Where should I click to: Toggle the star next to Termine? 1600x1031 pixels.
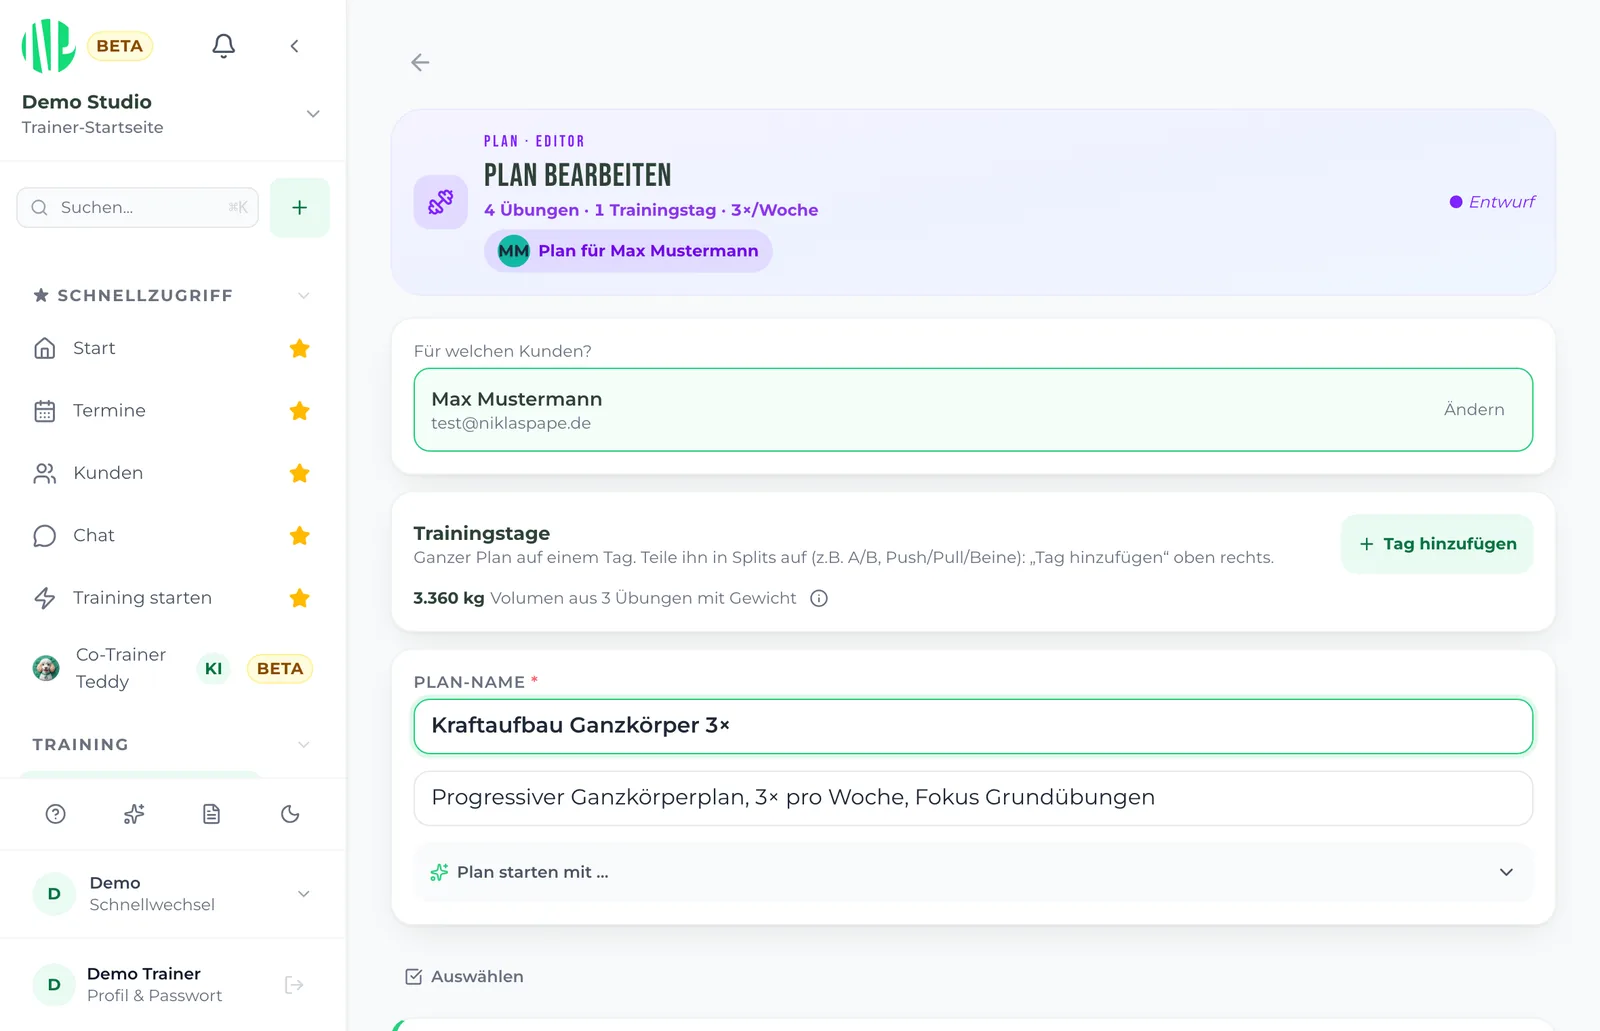(299, 411)
